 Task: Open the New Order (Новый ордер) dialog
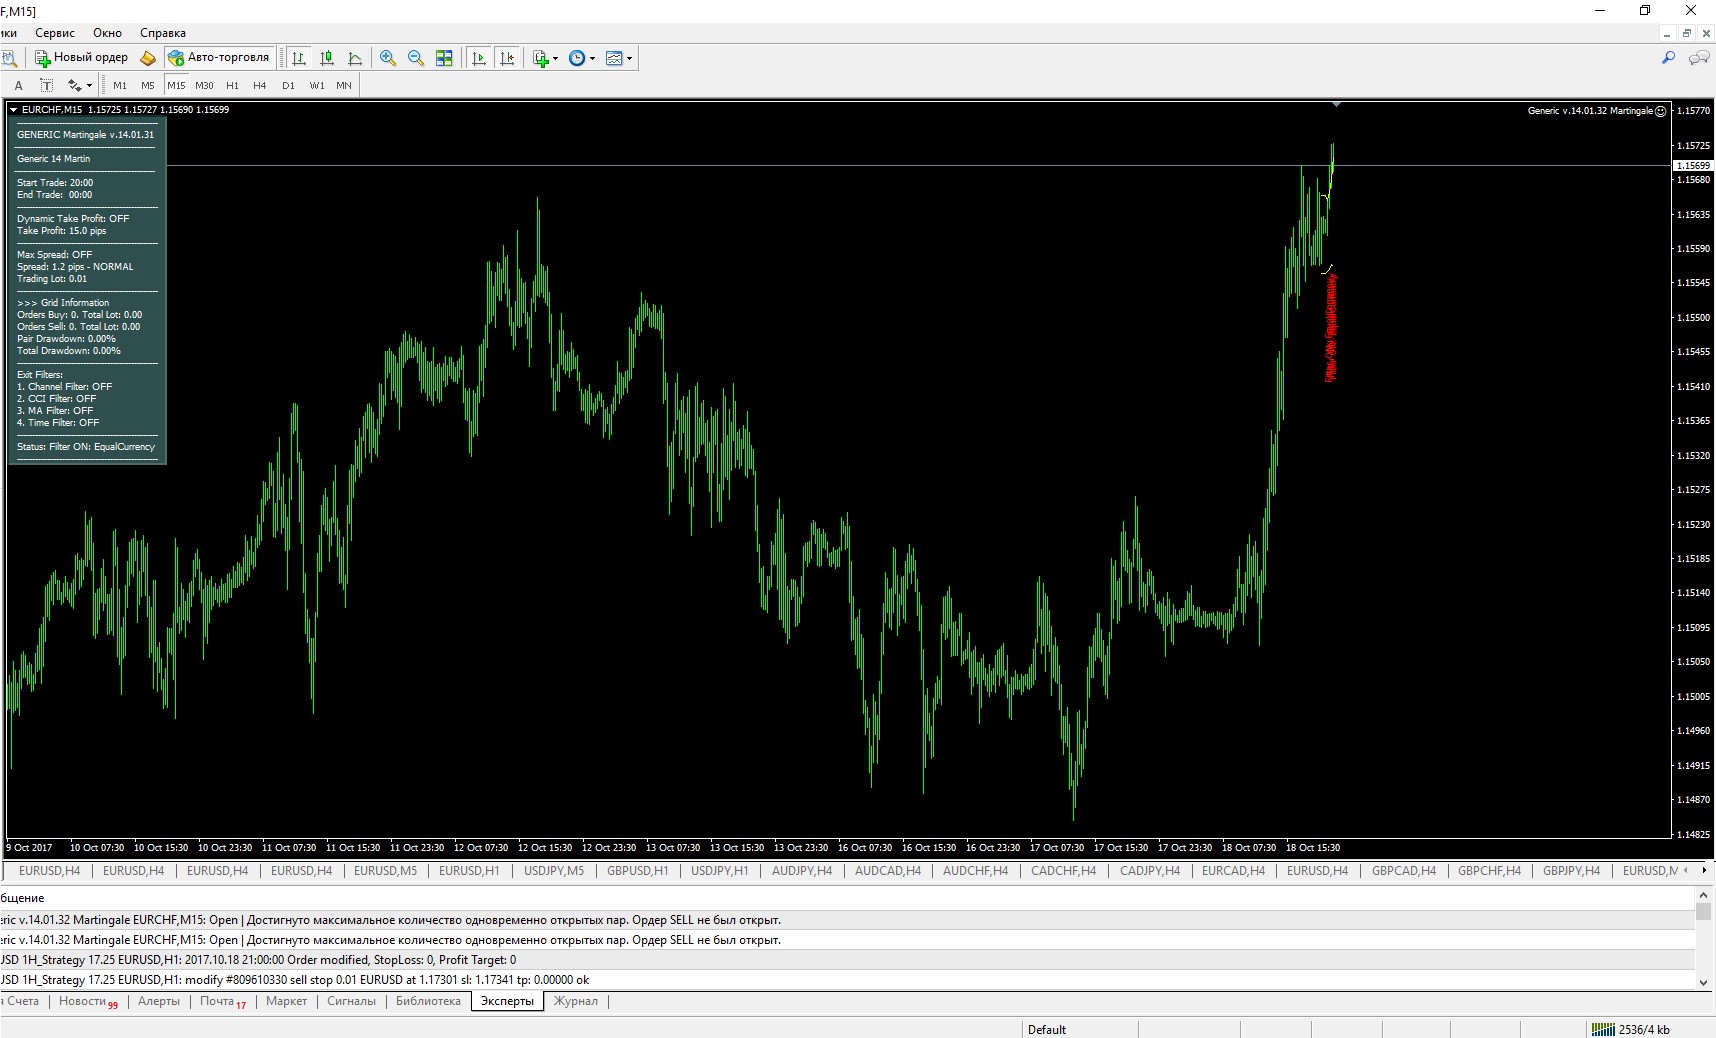(82, 58)
